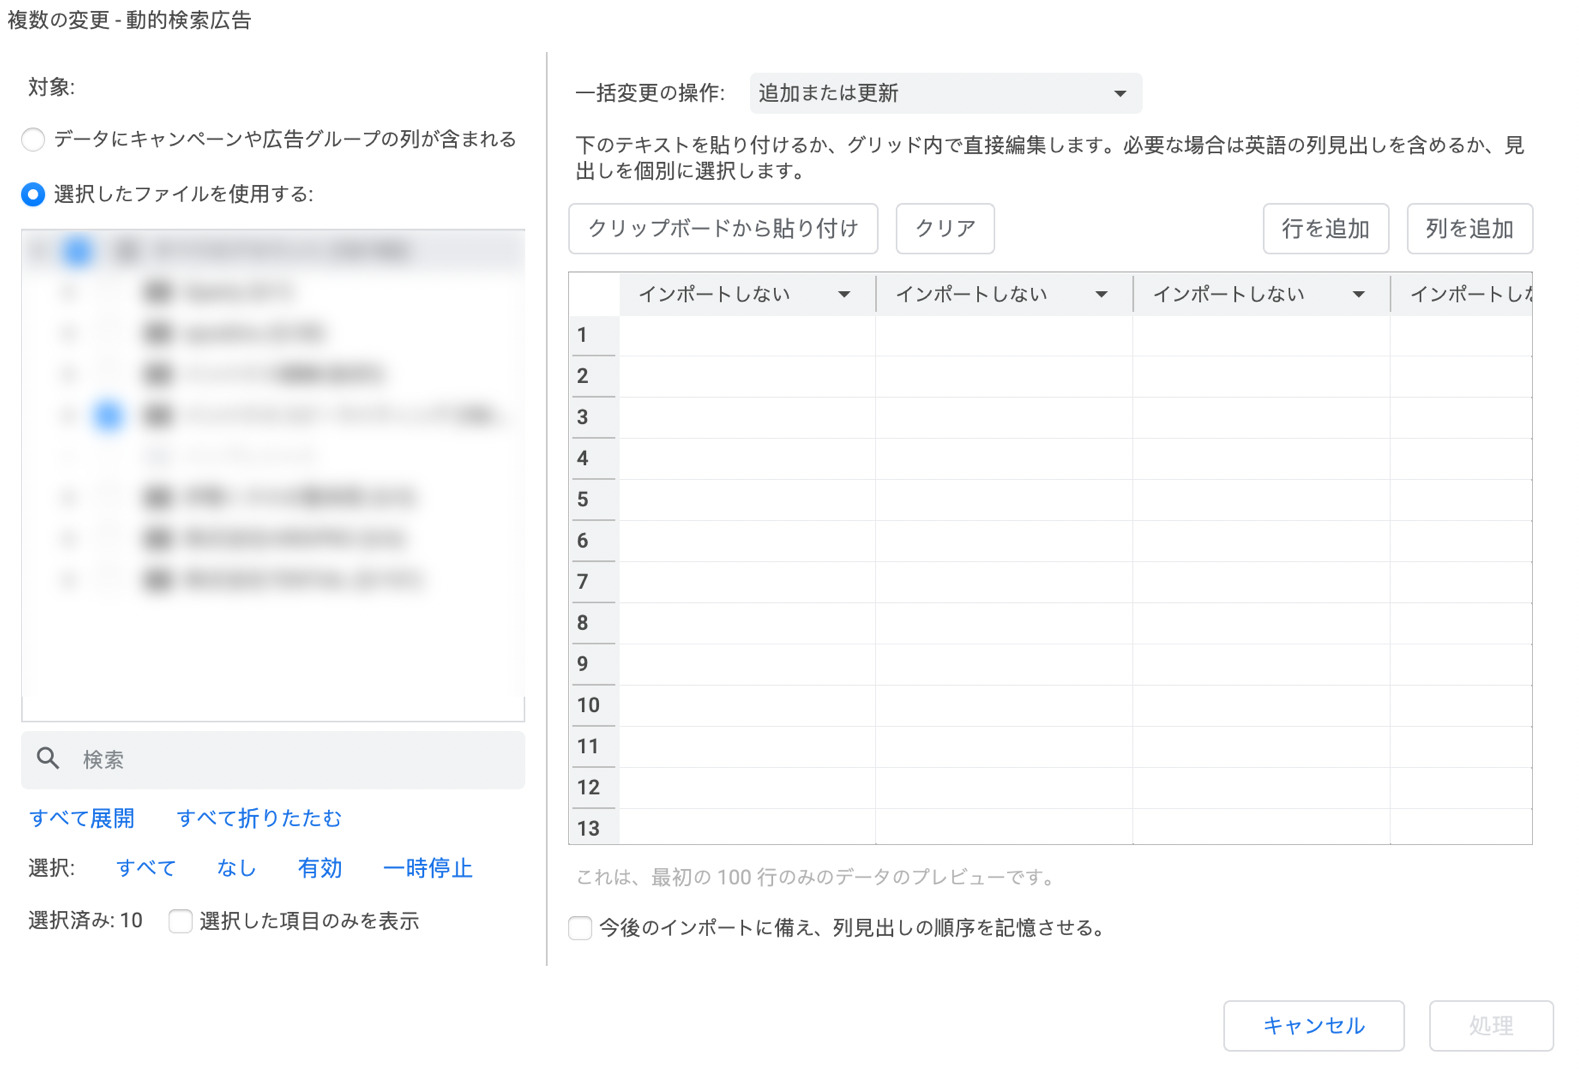Toggle 列見出しの順序を記憶させる checkbox
Viewport: 1579px width, 1083px height.
click(x=580, y=928)
